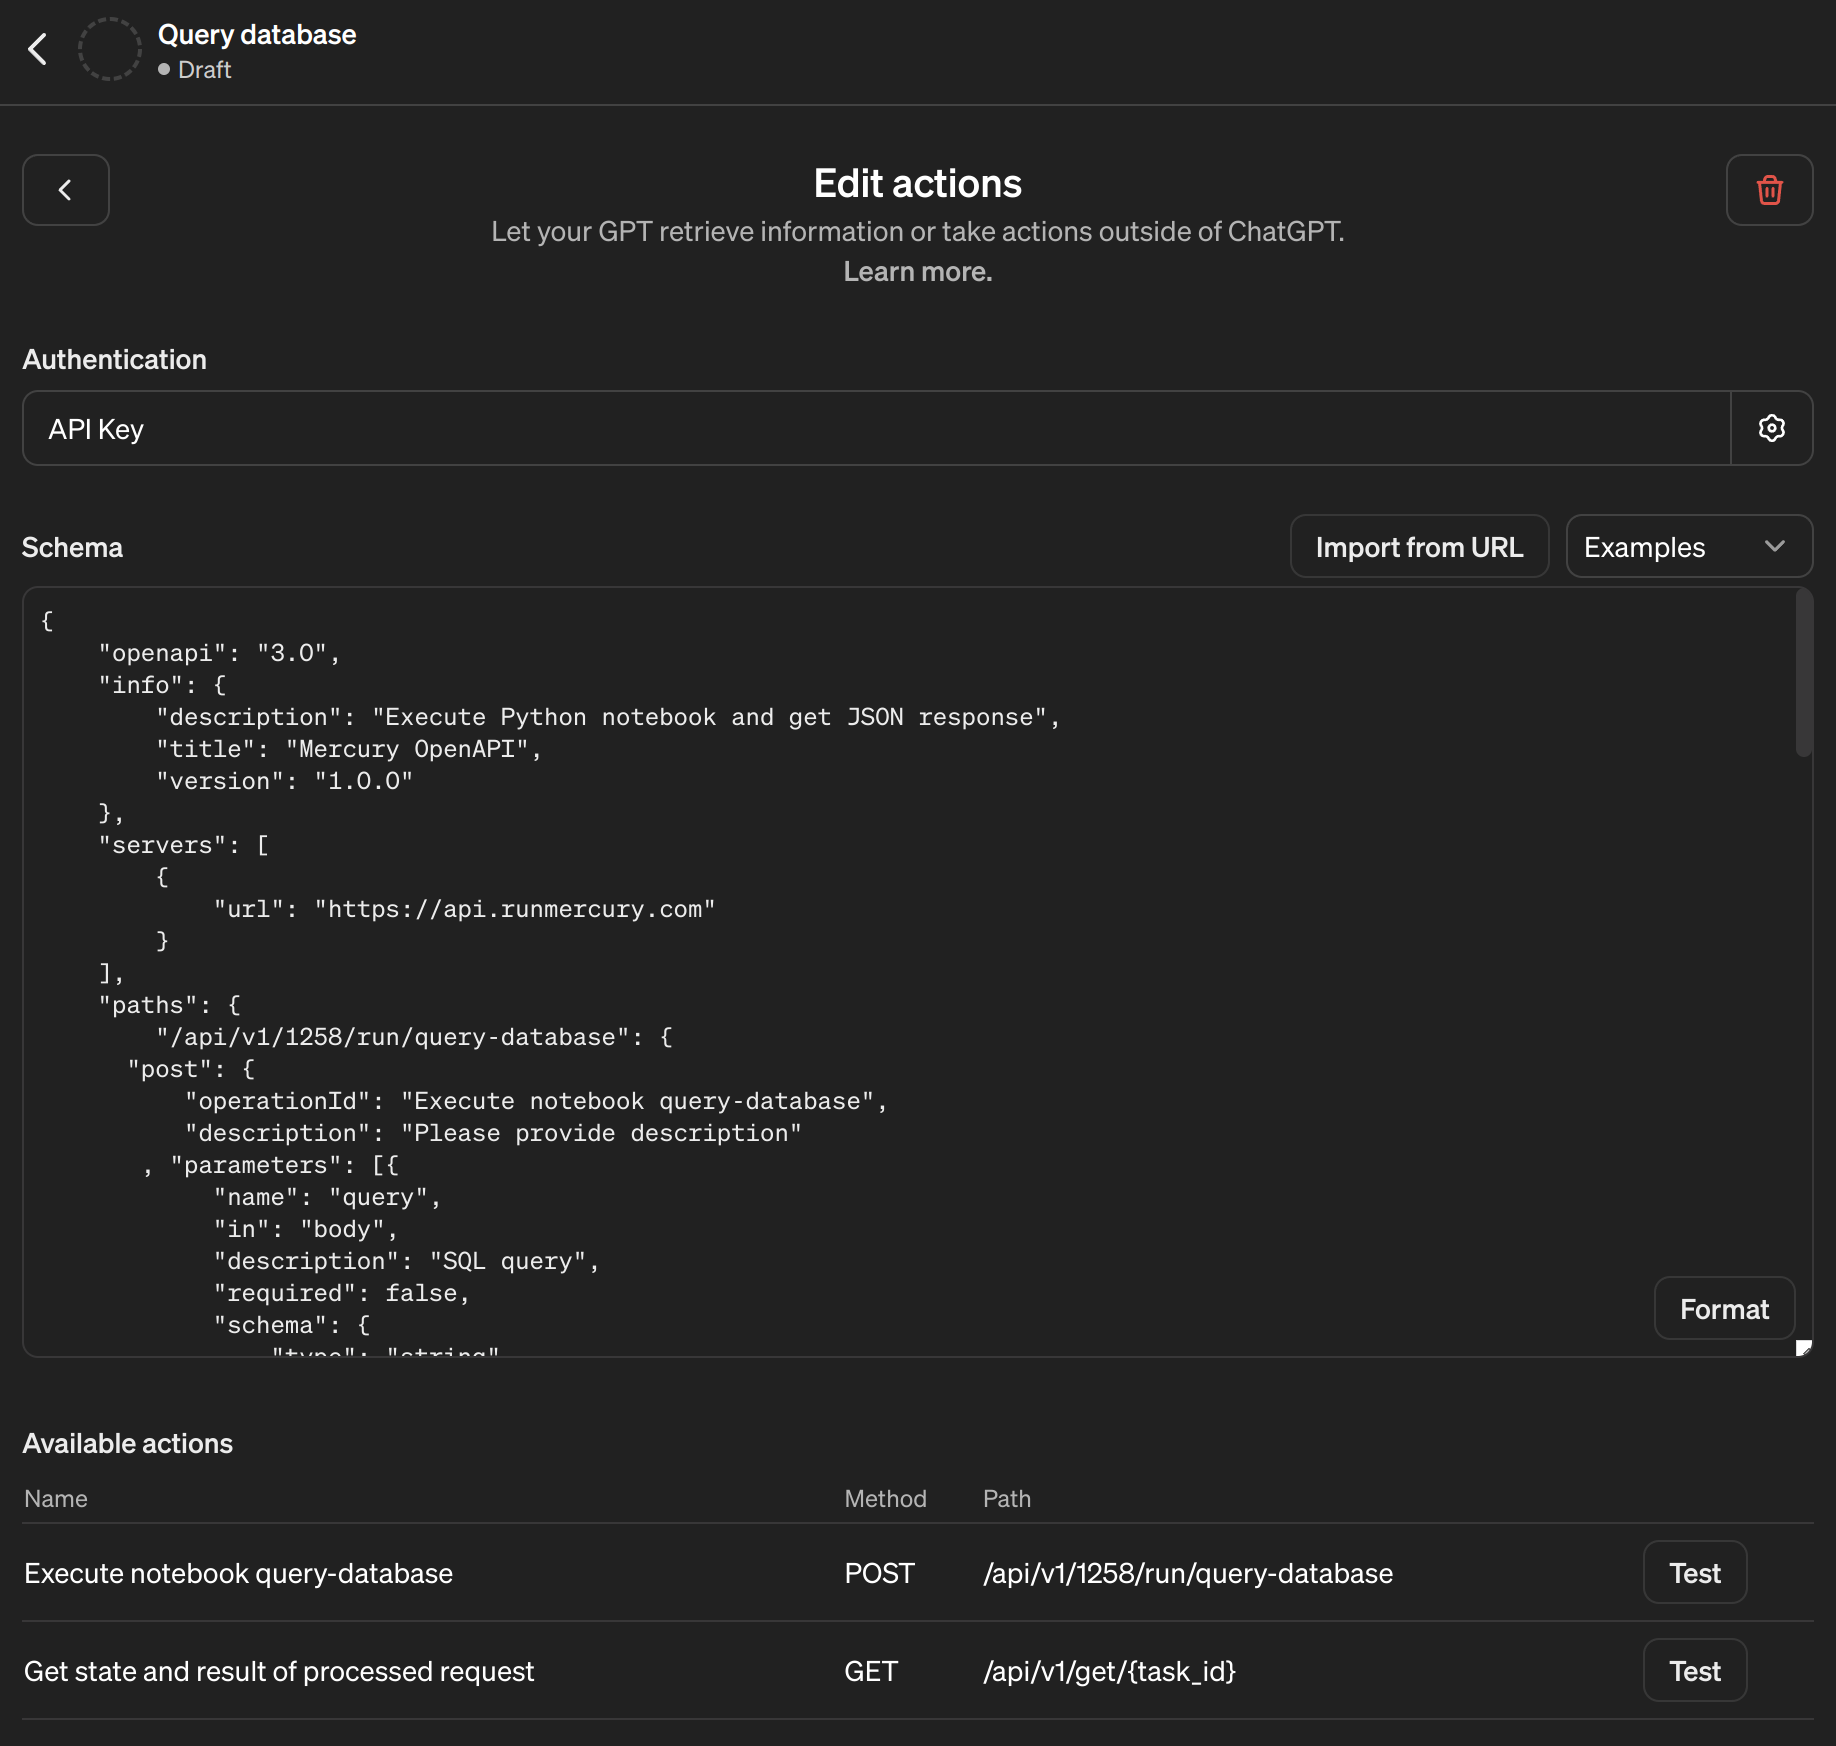Click the Draft status label
The image size is (1836, 1746).
(204, 69)
